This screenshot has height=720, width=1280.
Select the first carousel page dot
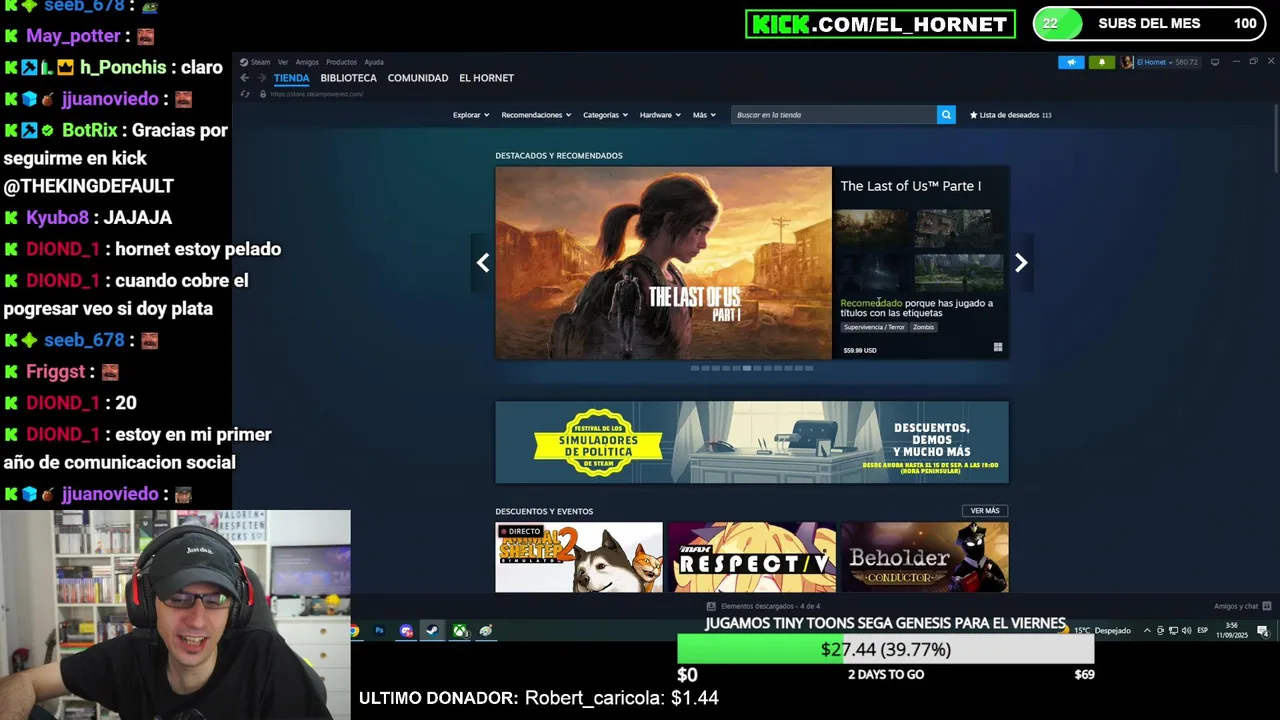tap(695, 368)
